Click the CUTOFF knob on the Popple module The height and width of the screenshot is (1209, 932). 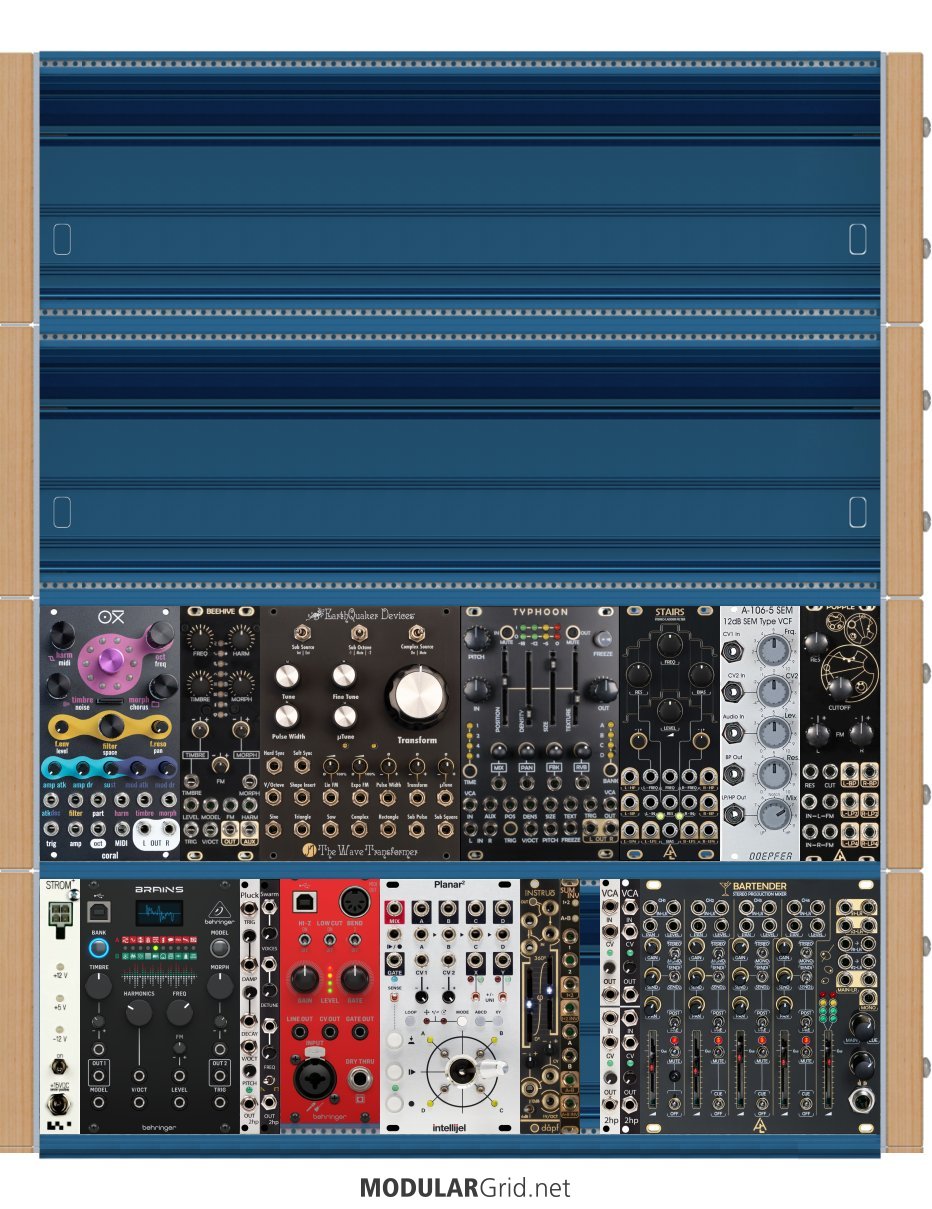coord(839,687)
